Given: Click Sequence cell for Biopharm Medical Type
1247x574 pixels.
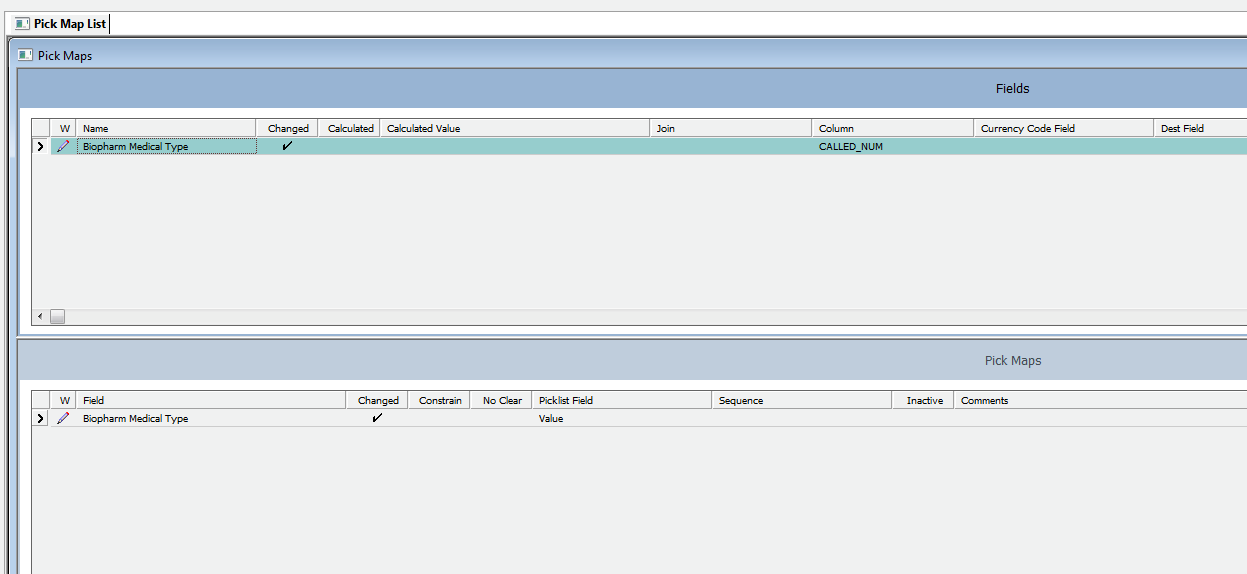Looking at the screenshot, I should click(x=802, y=418).
